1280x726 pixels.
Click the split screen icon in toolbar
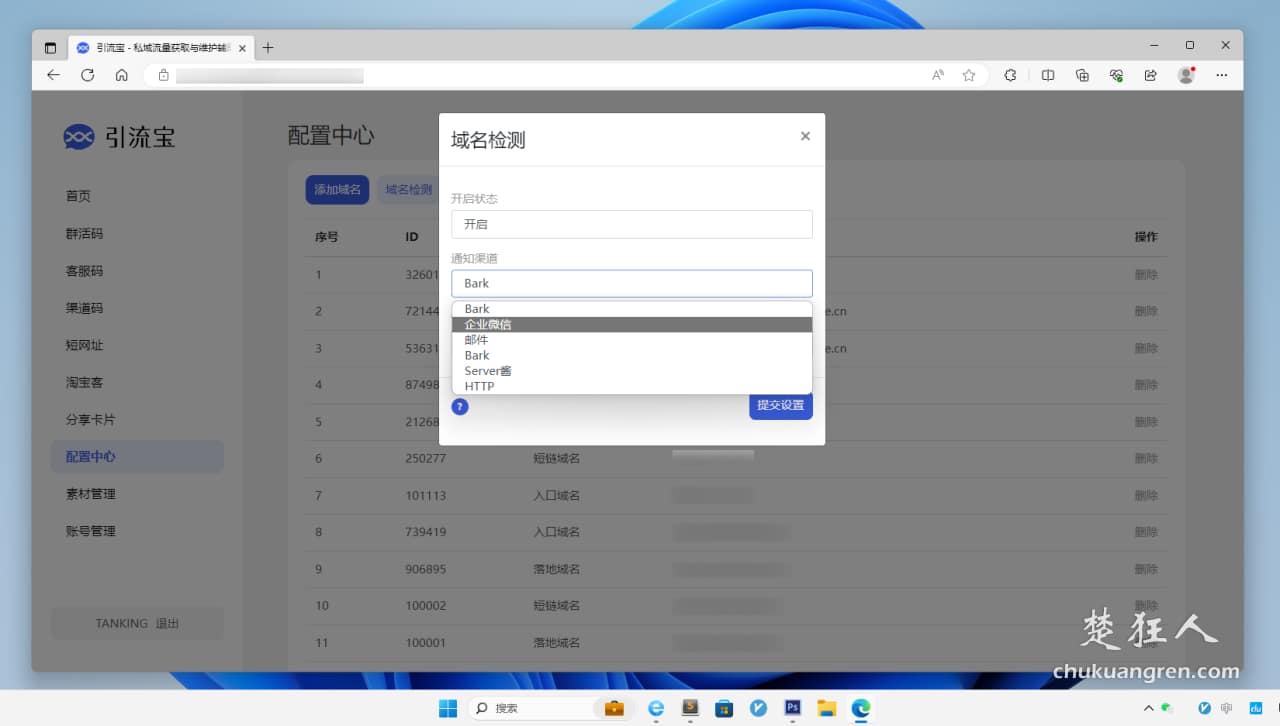1047,75
